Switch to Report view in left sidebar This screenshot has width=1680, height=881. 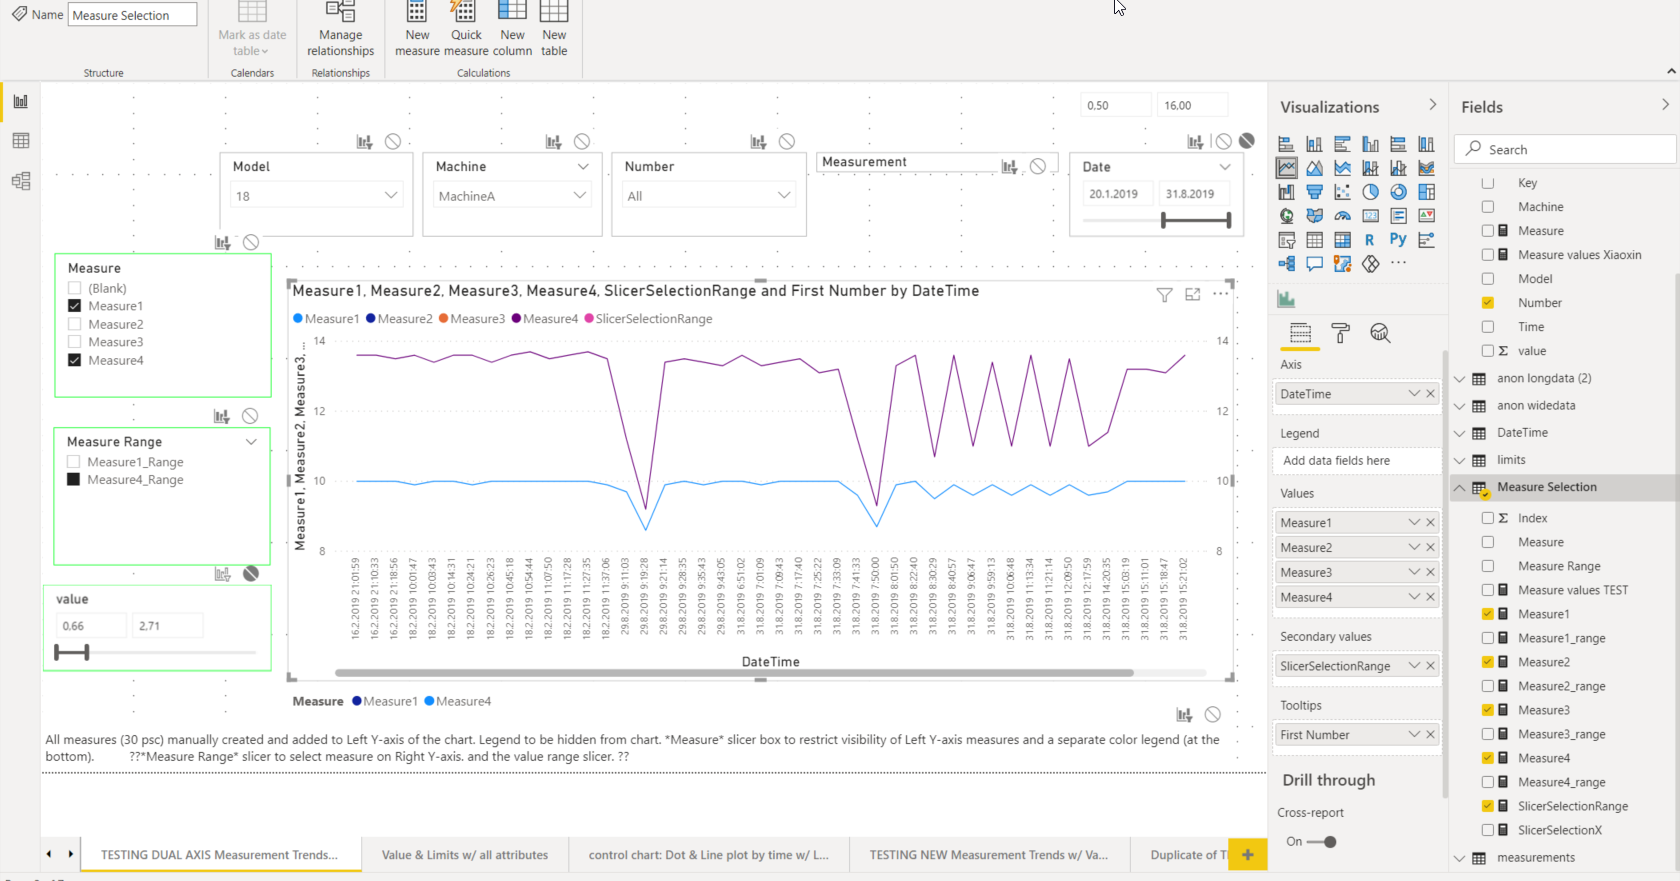[x=21, y=101]
